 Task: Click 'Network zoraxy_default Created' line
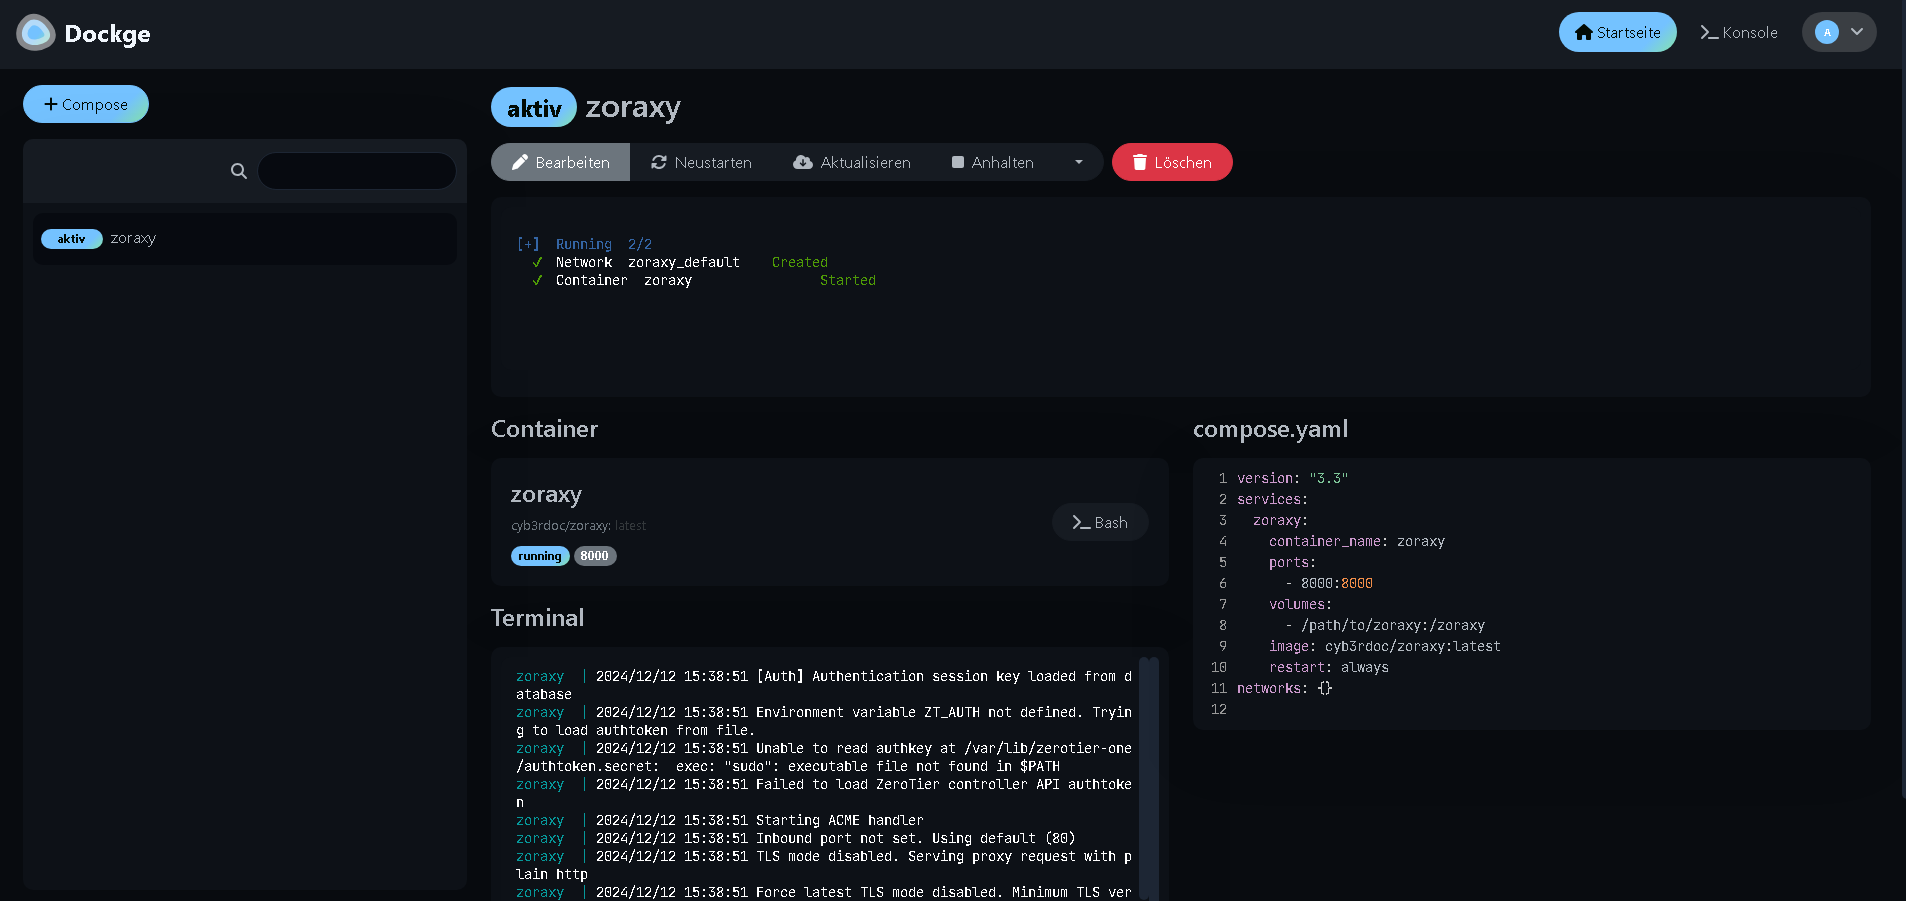(680, 262)
